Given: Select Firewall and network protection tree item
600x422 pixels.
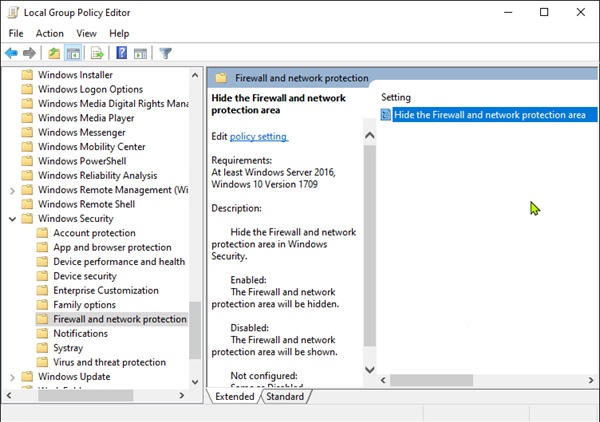Looking at the screenshot, I should click(x=120, y=319).
